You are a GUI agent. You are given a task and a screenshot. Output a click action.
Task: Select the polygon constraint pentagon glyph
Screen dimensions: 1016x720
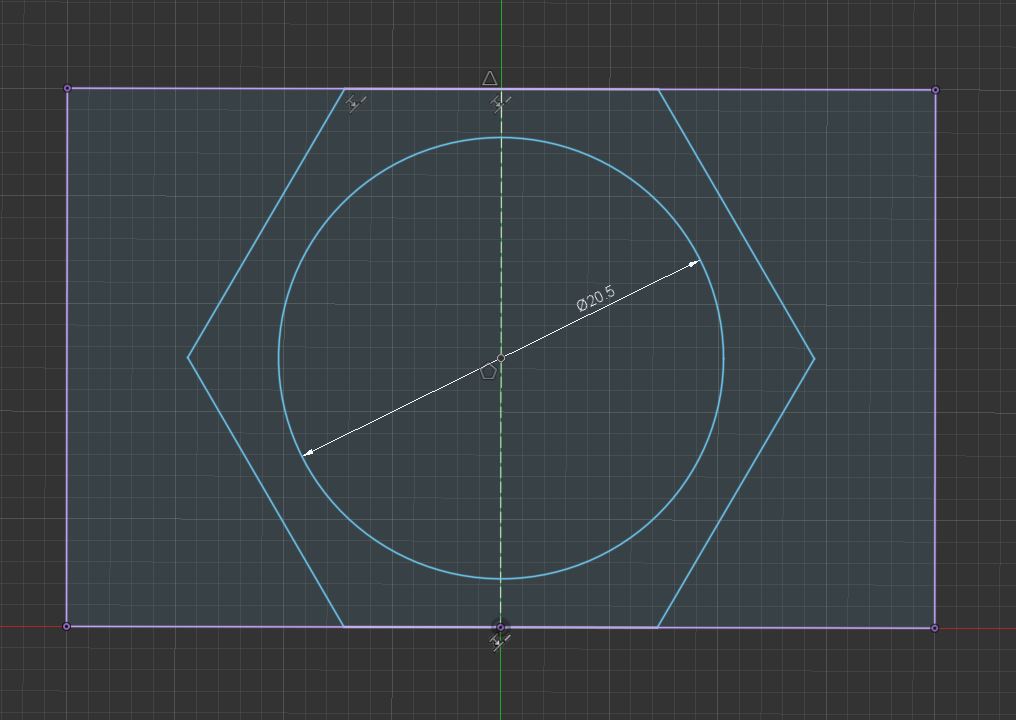[489, 371]
